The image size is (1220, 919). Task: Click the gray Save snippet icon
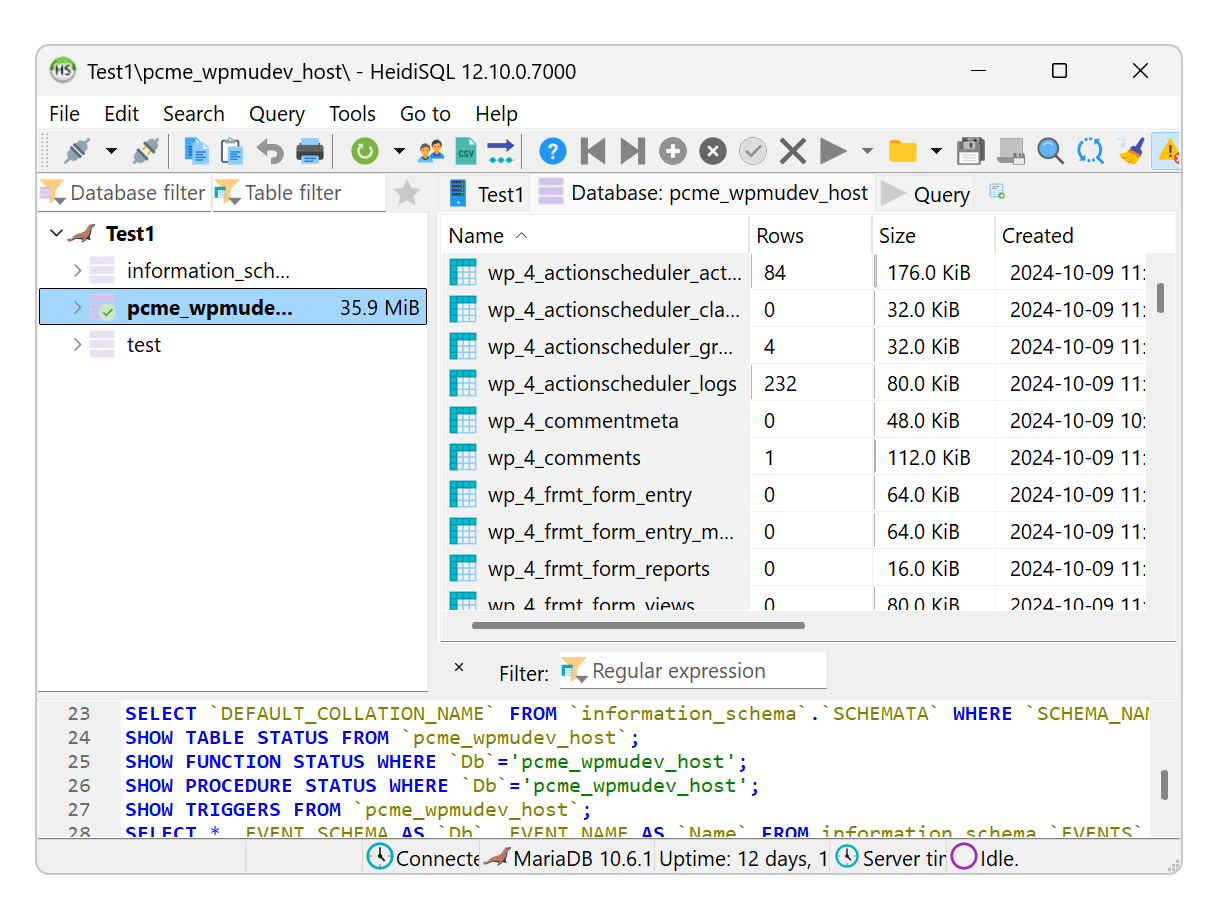click(1011, 152)
